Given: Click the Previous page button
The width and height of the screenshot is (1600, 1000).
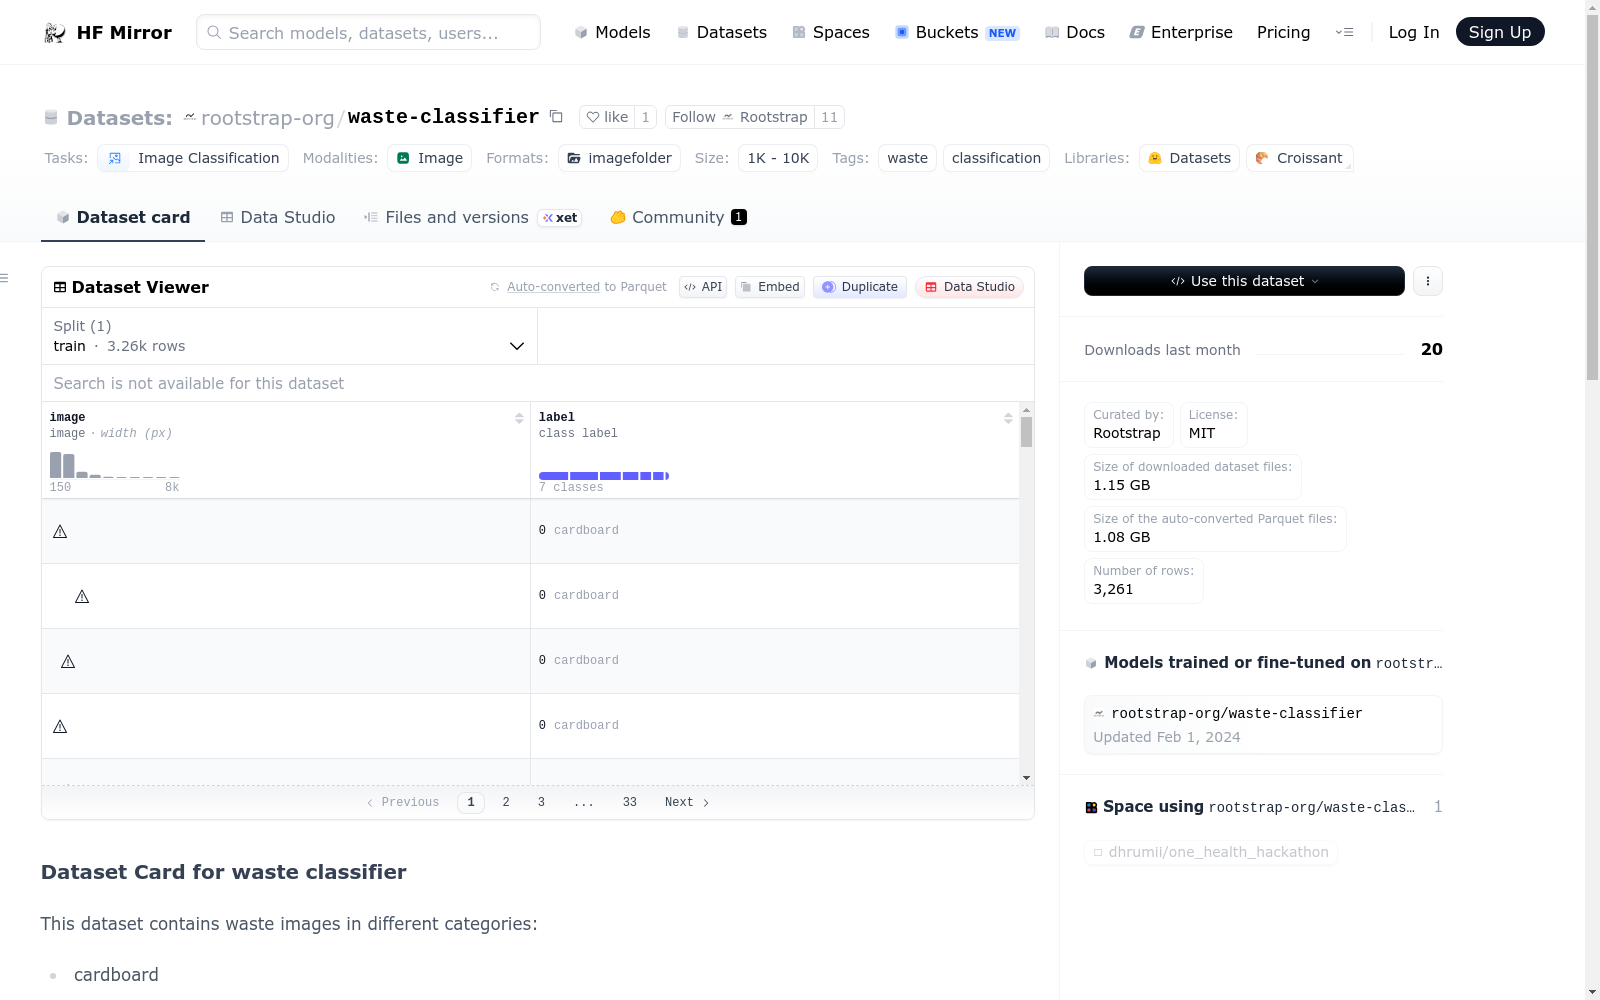Looking at the screenshot, I should point(403,802).
